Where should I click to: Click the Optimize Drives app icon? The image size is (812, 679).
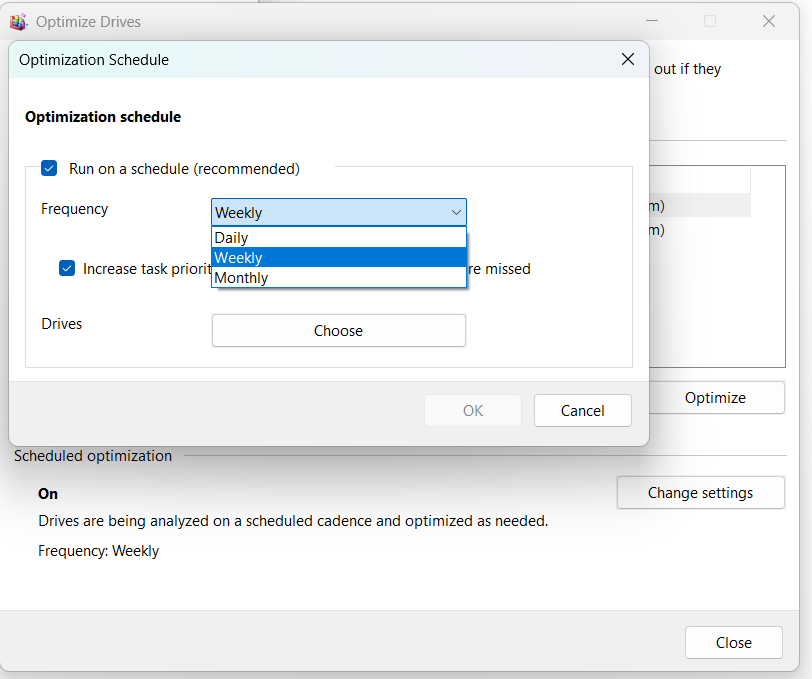point(18,21)
